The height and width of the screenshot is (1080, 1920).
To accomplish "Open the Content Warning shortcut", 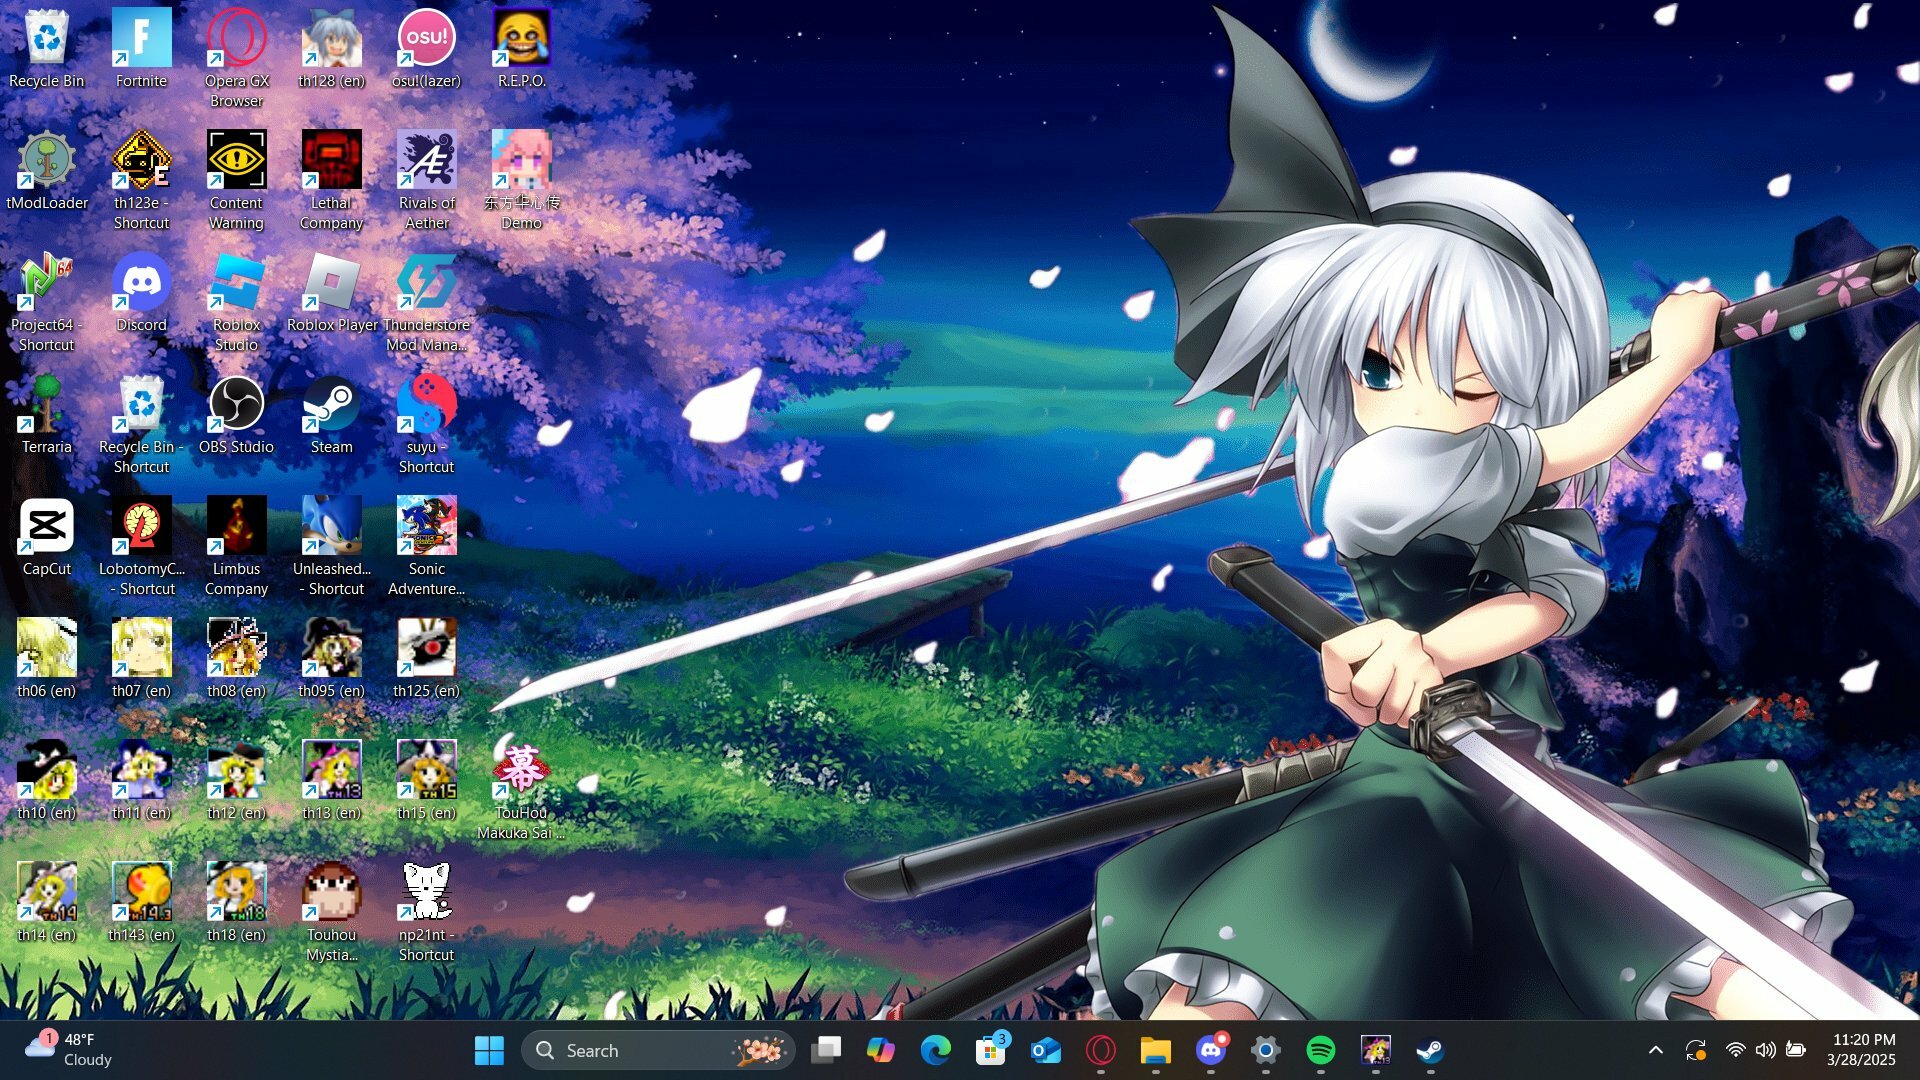I will click(x=237, y=180).
